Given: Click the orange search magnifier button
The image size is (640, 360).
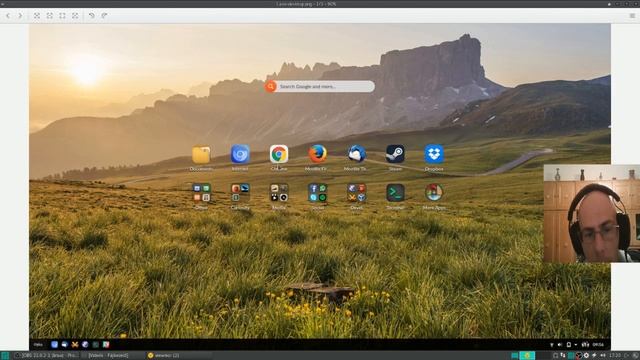Looking at the screenshot, I should point(270,86).
